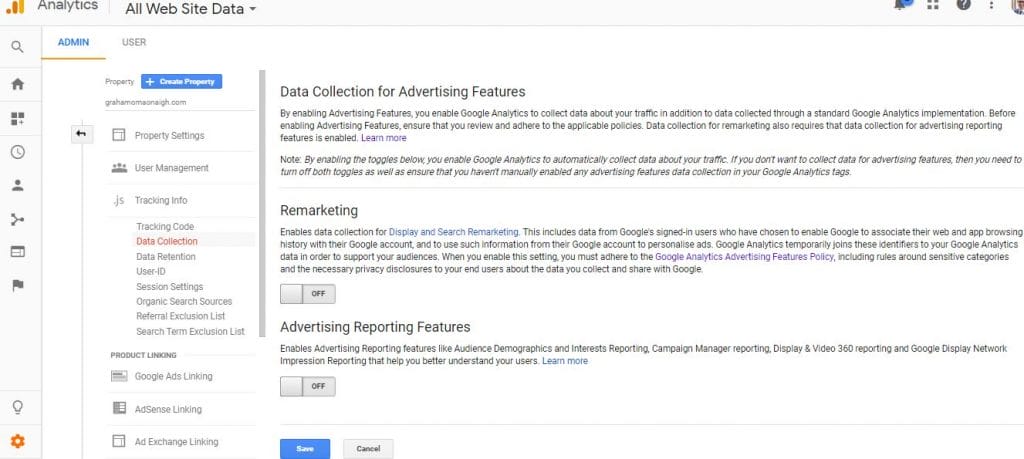Select Tracking Code menu item
The image size is (1024, 459).
(165, 227)
